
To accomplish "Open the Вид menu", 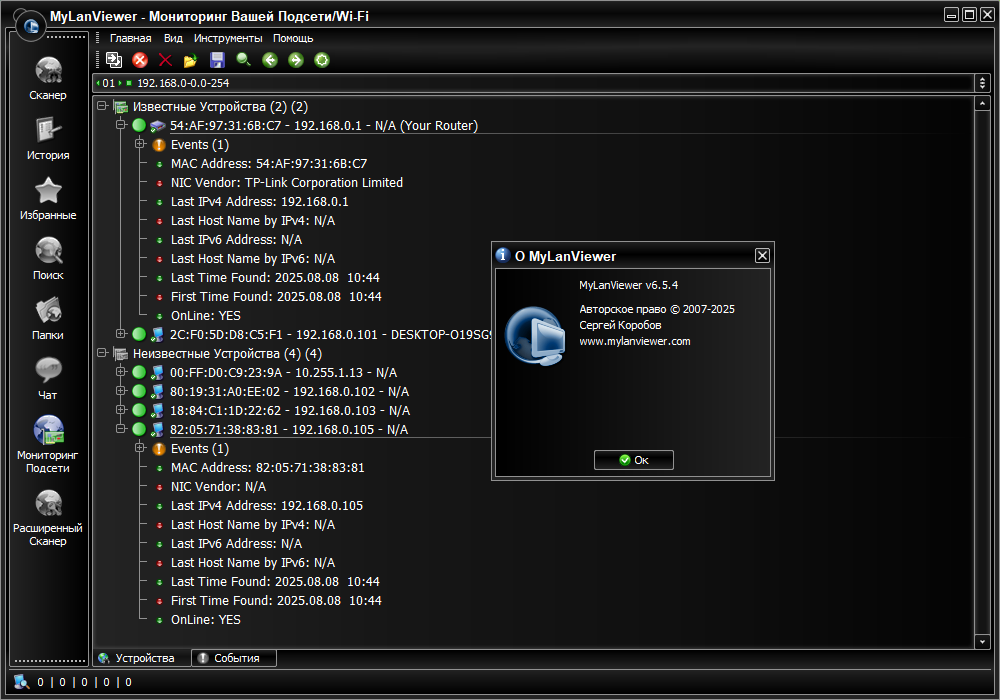I will point(173,38).
